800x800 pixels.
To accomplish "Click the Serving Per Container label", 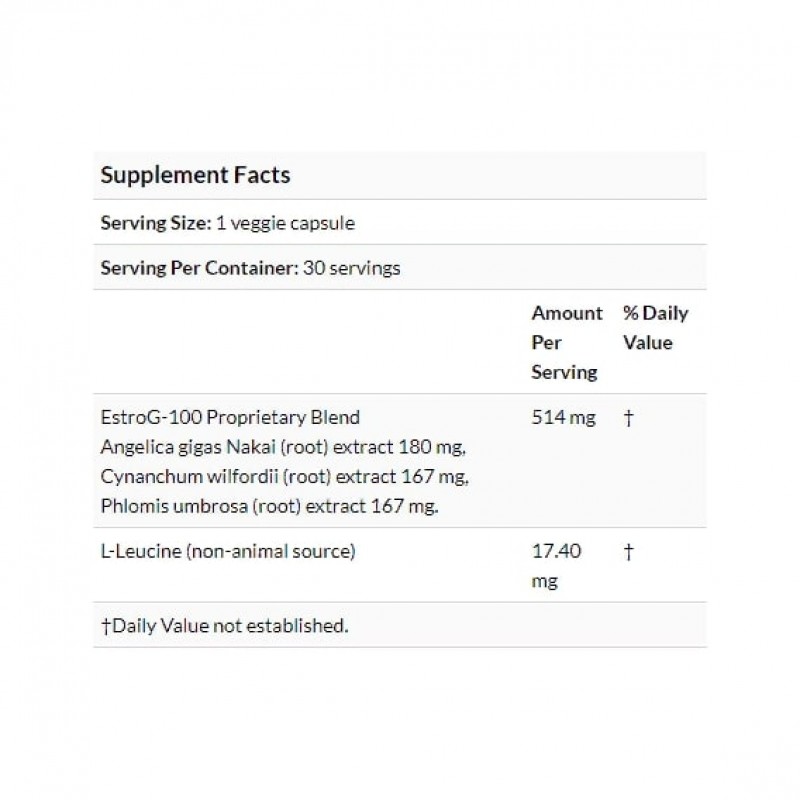I will [199, 268].
